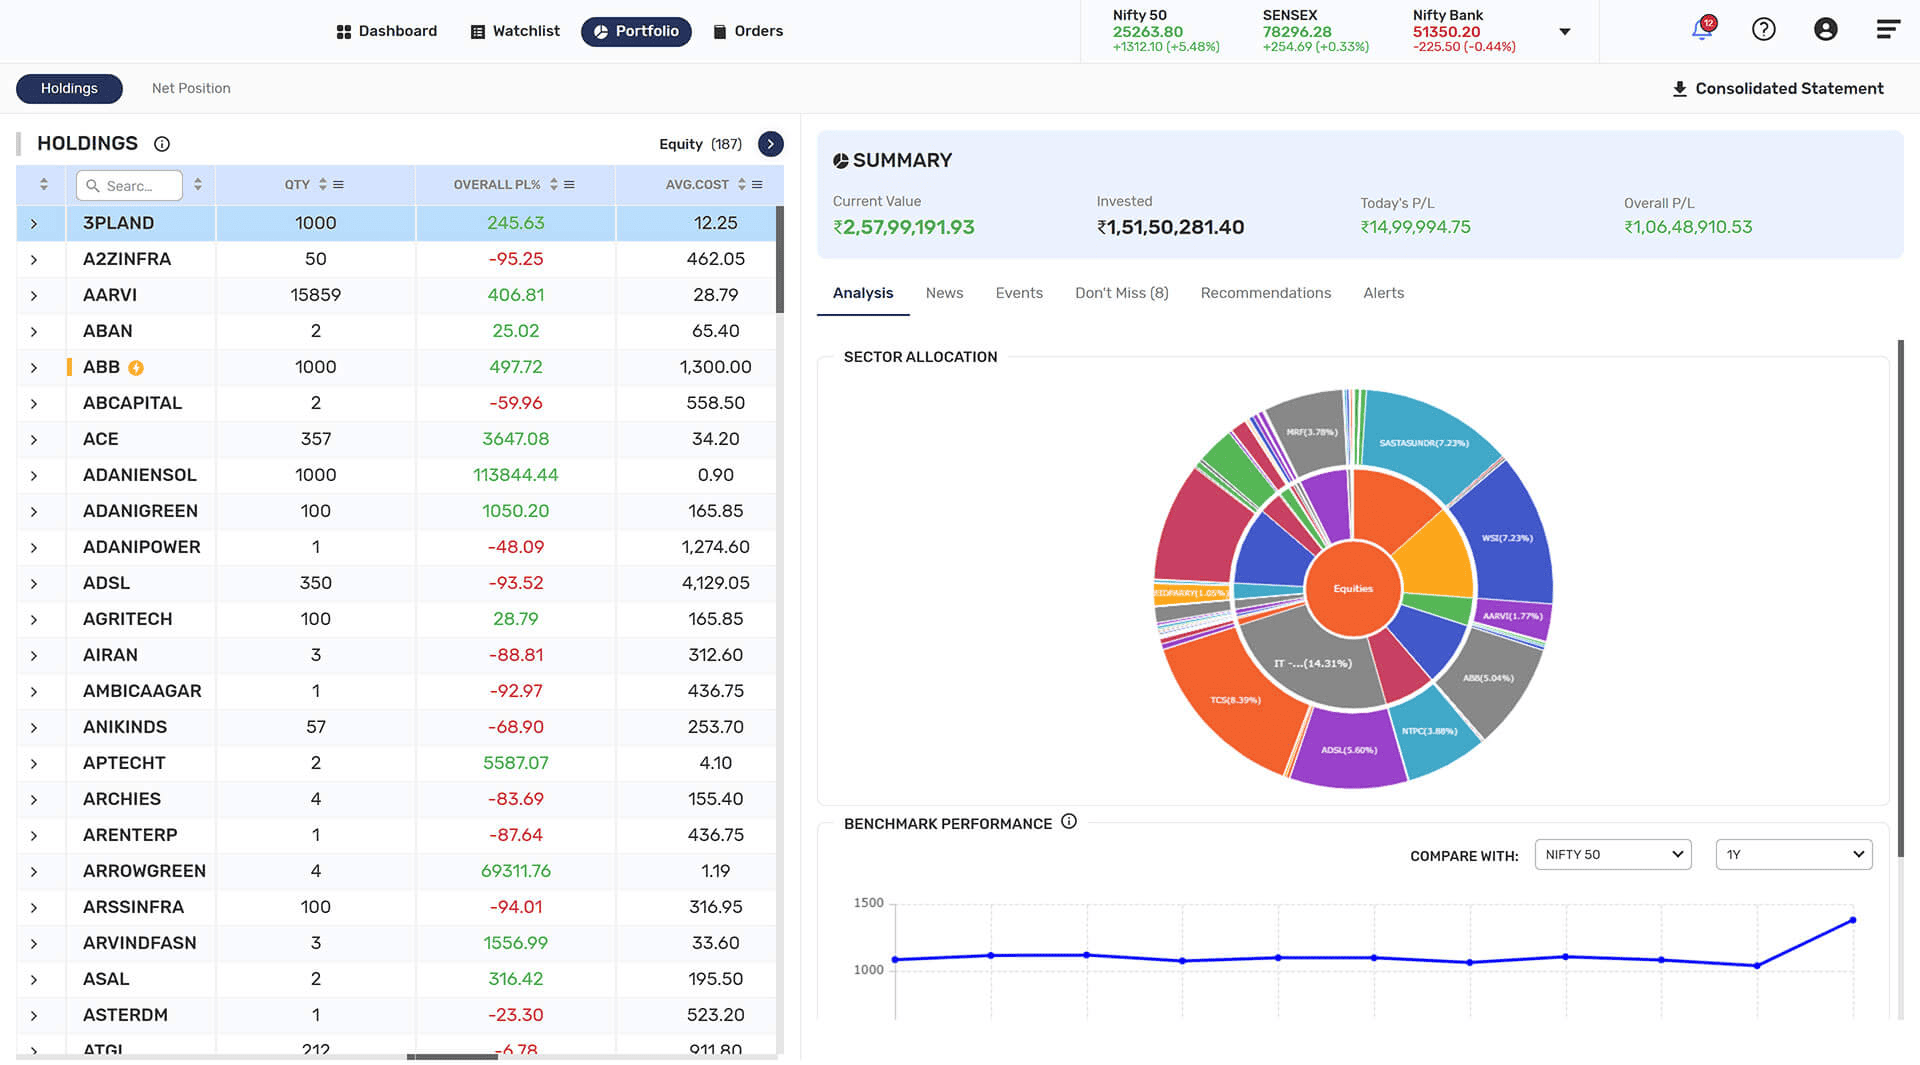
Task: Sort by symbol name arrows beside search
Action: click(198, 185)
